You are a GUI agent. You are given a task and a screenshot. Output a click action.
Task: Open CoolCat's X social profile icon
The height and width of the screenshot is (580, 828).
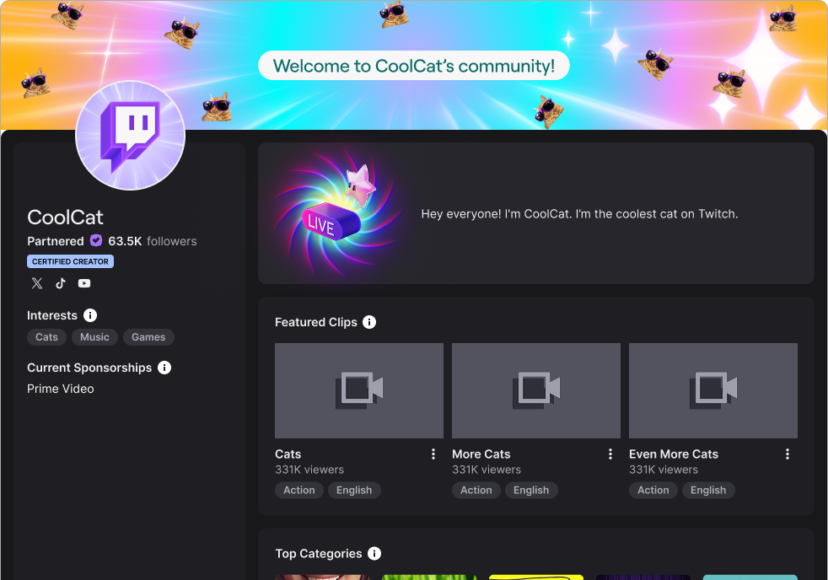(x=37, y=283)
